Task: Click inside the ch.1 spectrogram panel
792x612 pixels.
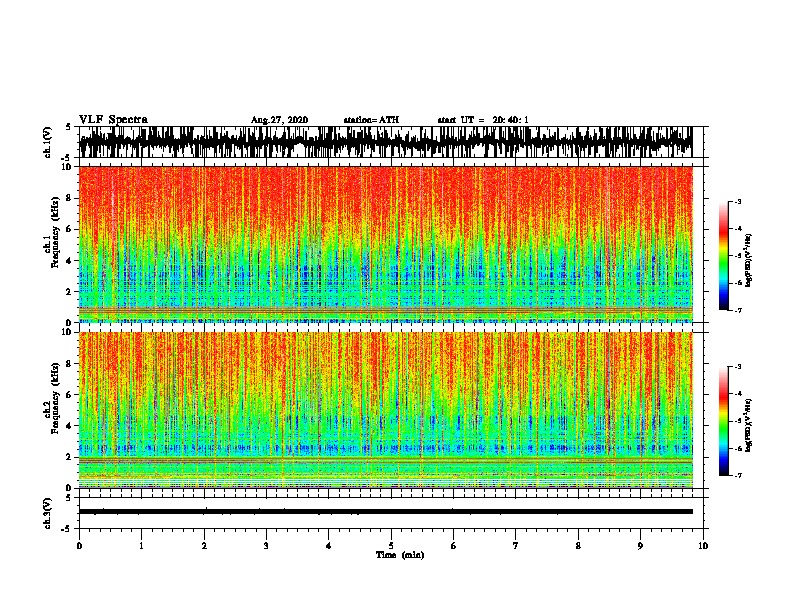Action: click(385, 244)
